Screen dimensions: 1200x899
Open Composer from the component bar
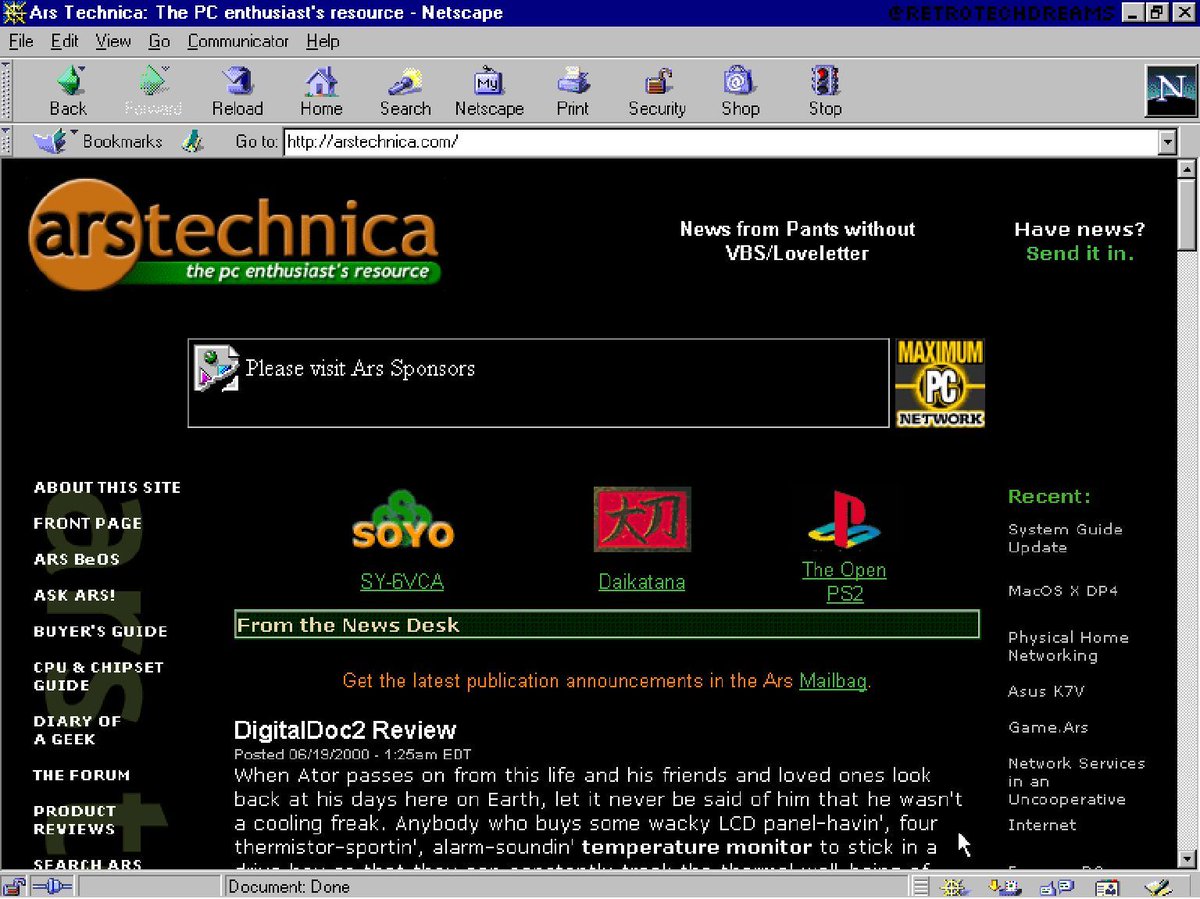1159,886
